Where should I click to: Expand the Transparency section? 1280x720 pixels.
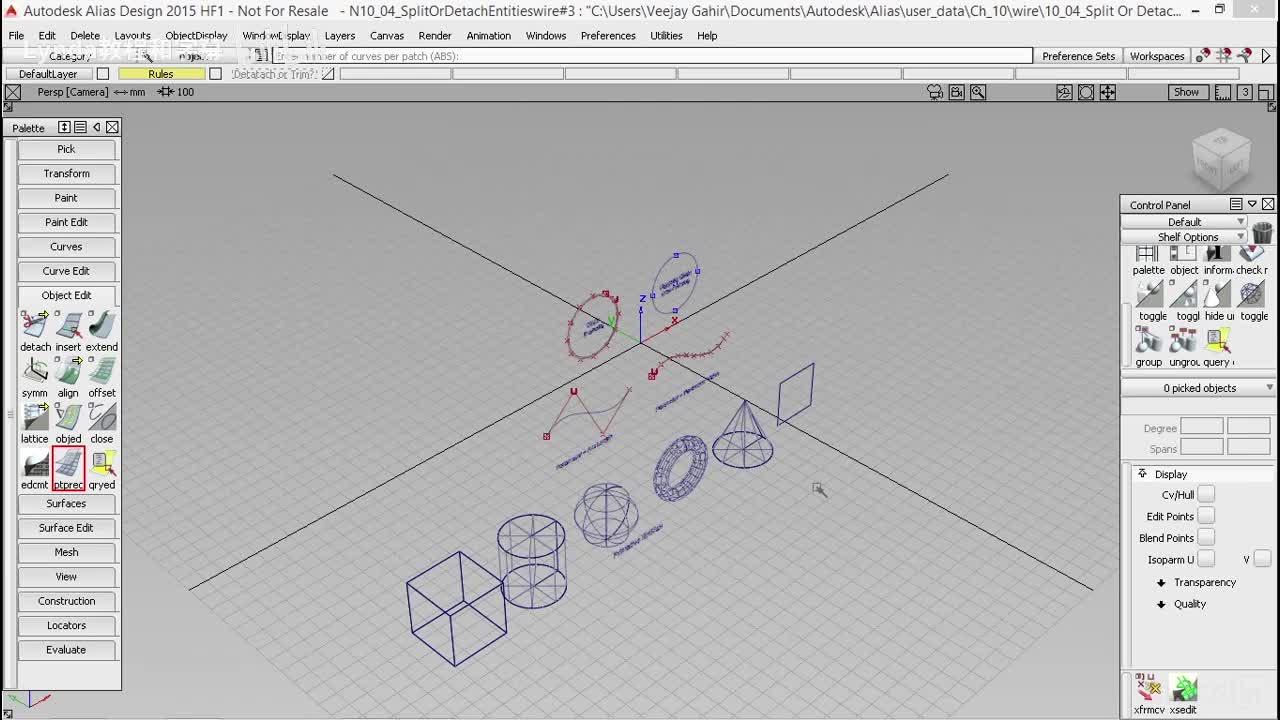(x=1161, y=582)
